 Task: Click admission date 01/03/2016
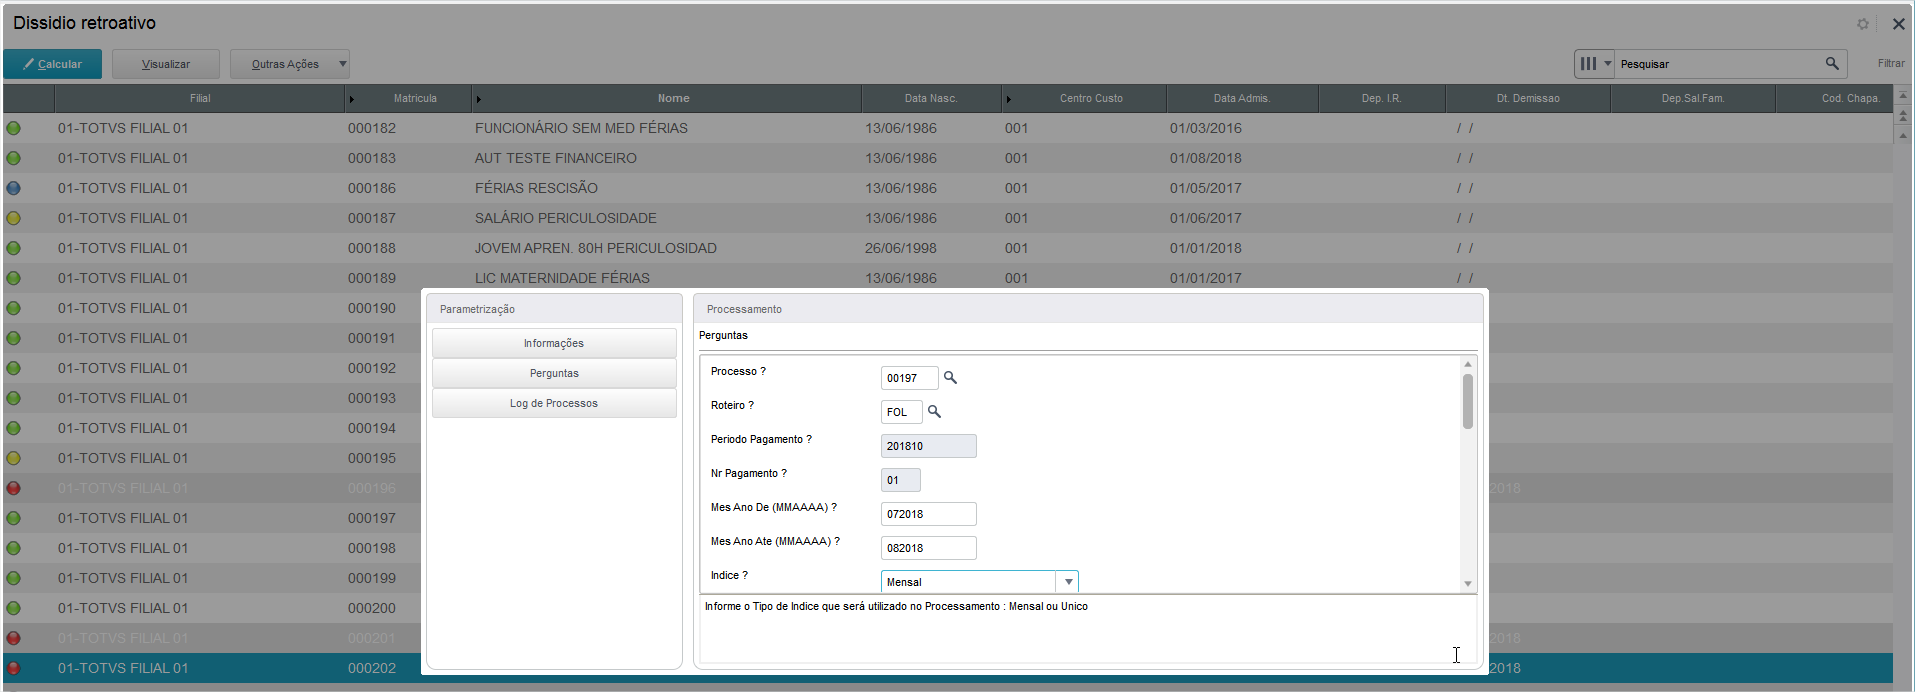(x=1206, y=128)
